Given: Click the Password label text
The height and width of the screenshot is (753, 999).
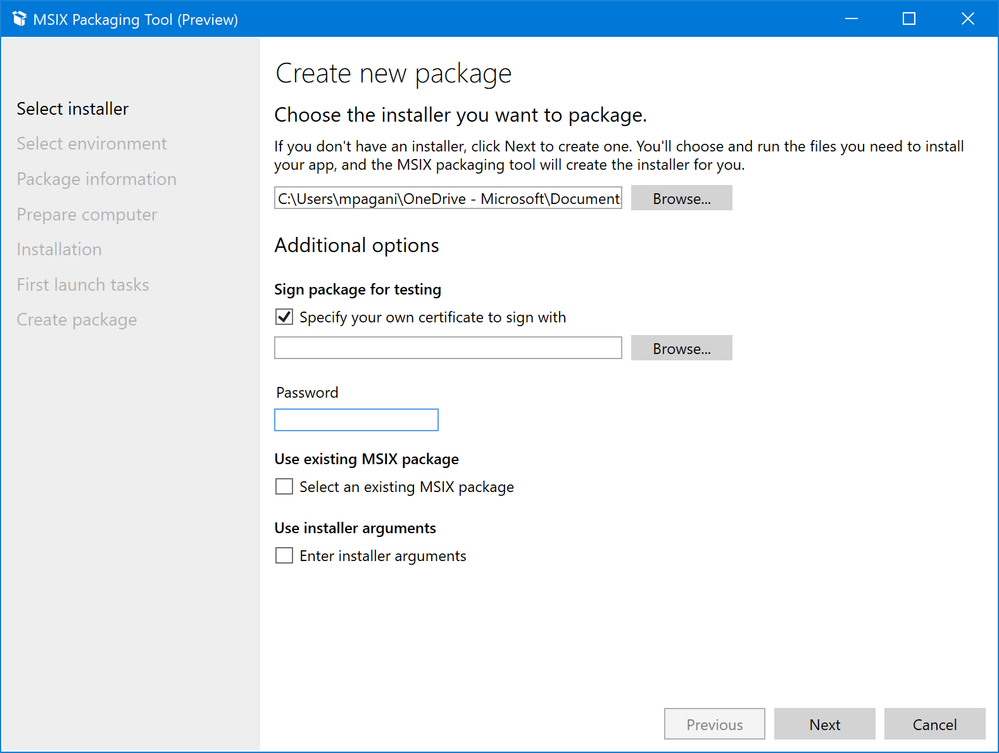Looking at the screenshot, I should [x=307, y=392].
